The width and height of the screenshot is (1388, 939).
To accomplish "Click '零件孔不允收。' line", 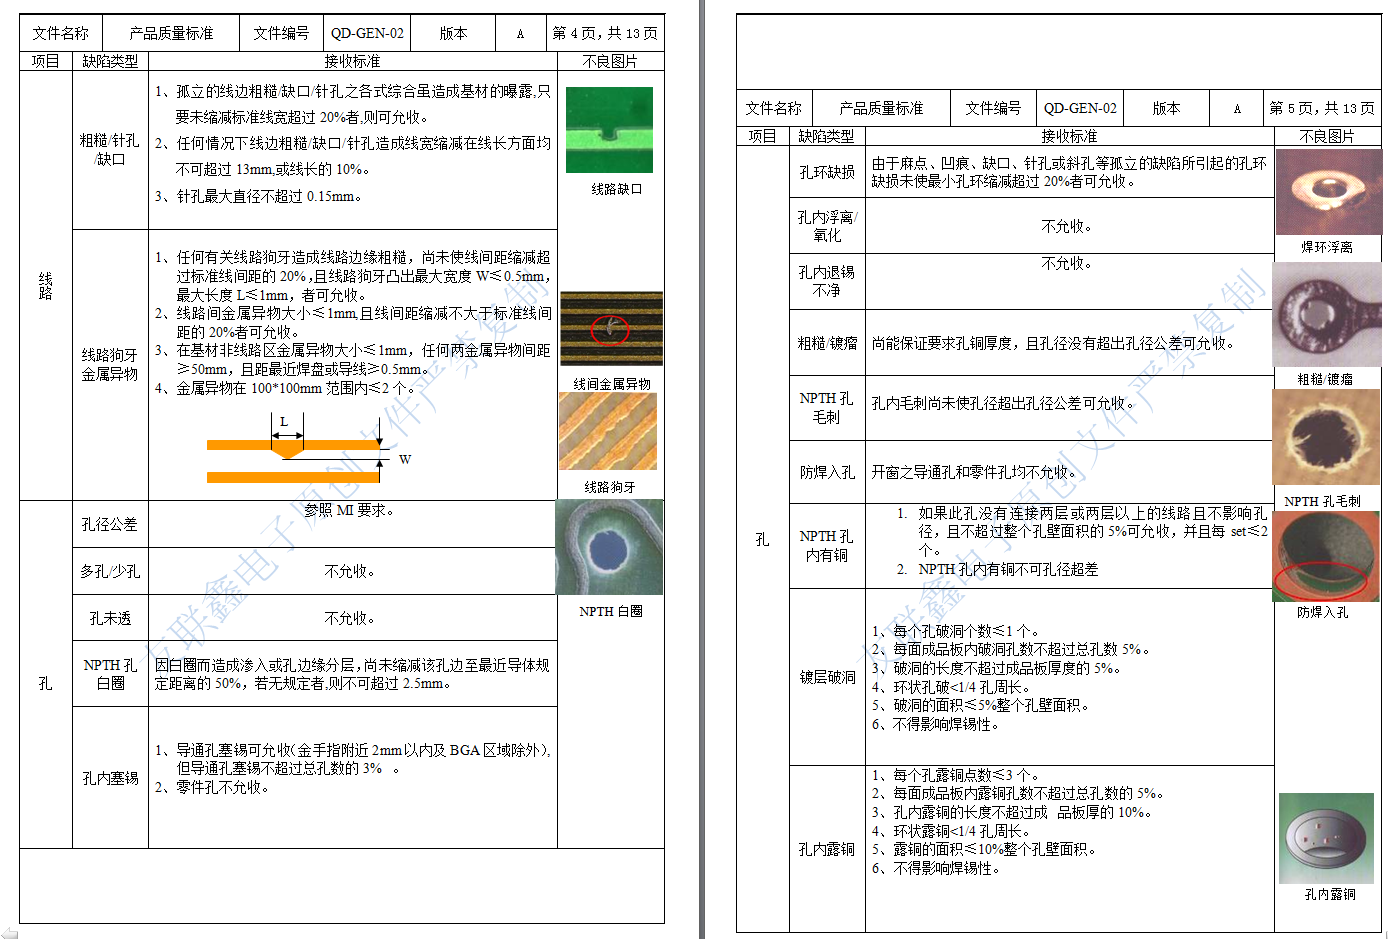I will coord(223,787).
